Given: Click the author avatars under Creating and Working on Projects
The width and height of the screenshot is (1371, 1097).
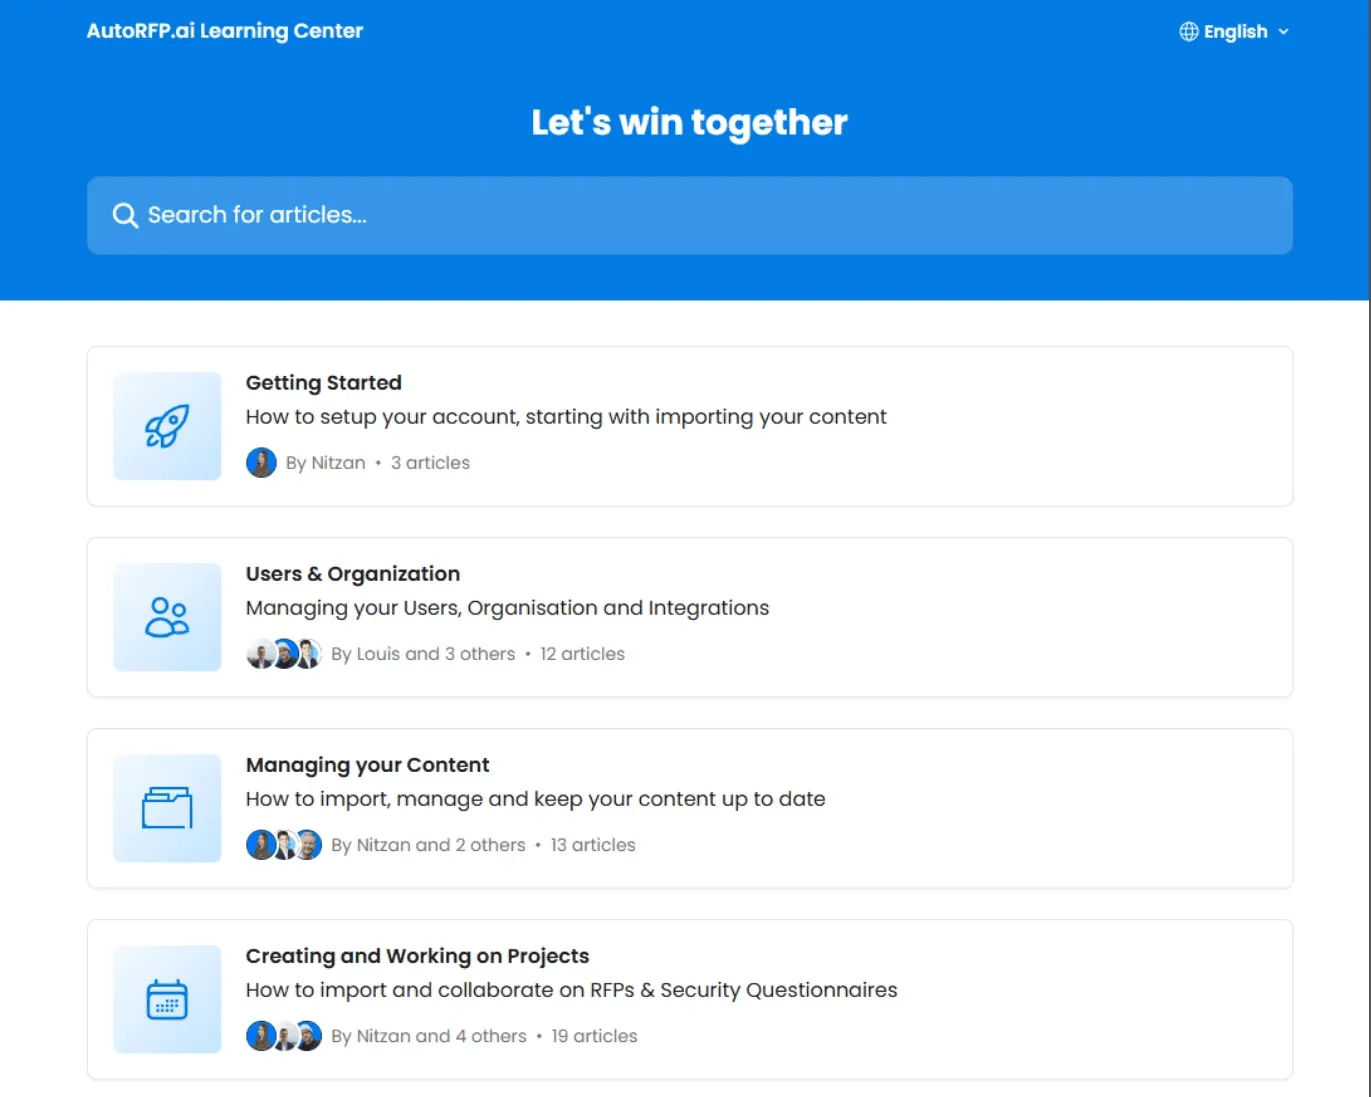Looking at the screenshot, I should [284, 1036].
